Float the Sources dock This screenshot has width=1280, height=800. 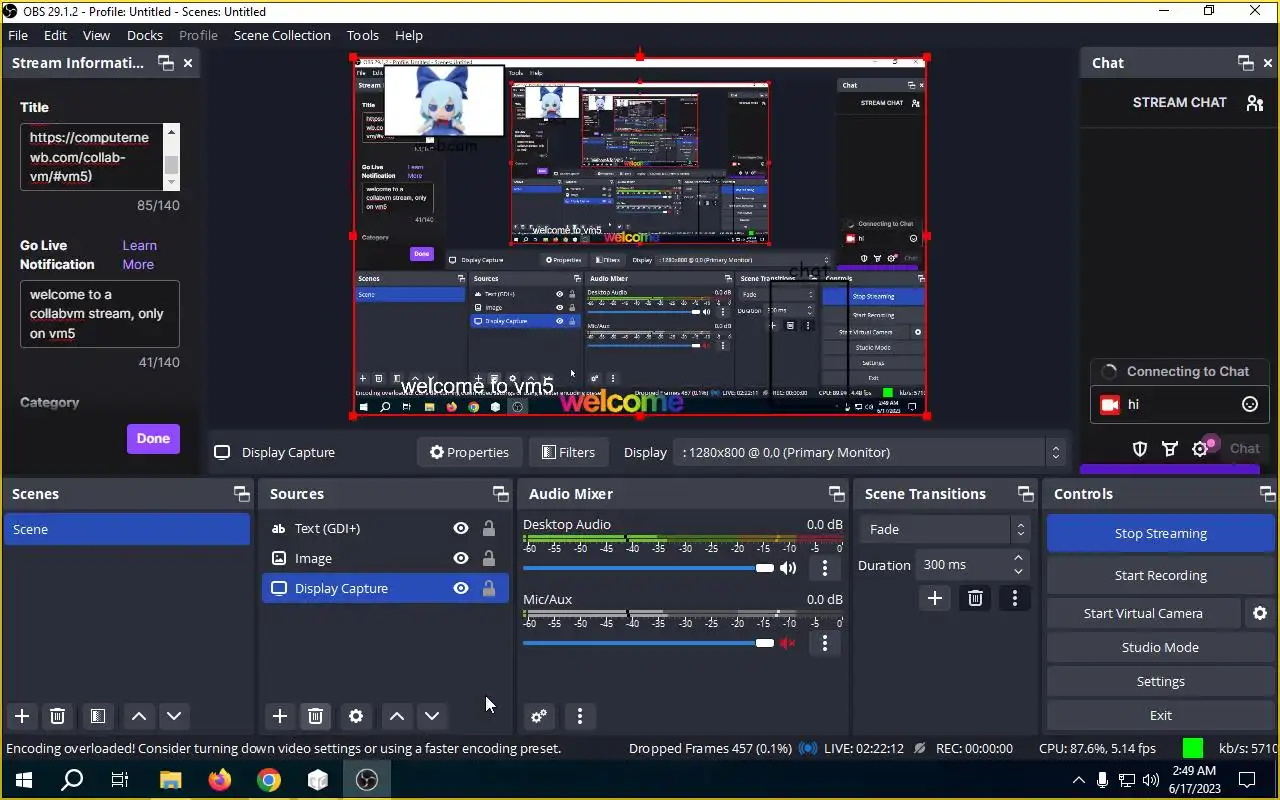tap(500, 494)
